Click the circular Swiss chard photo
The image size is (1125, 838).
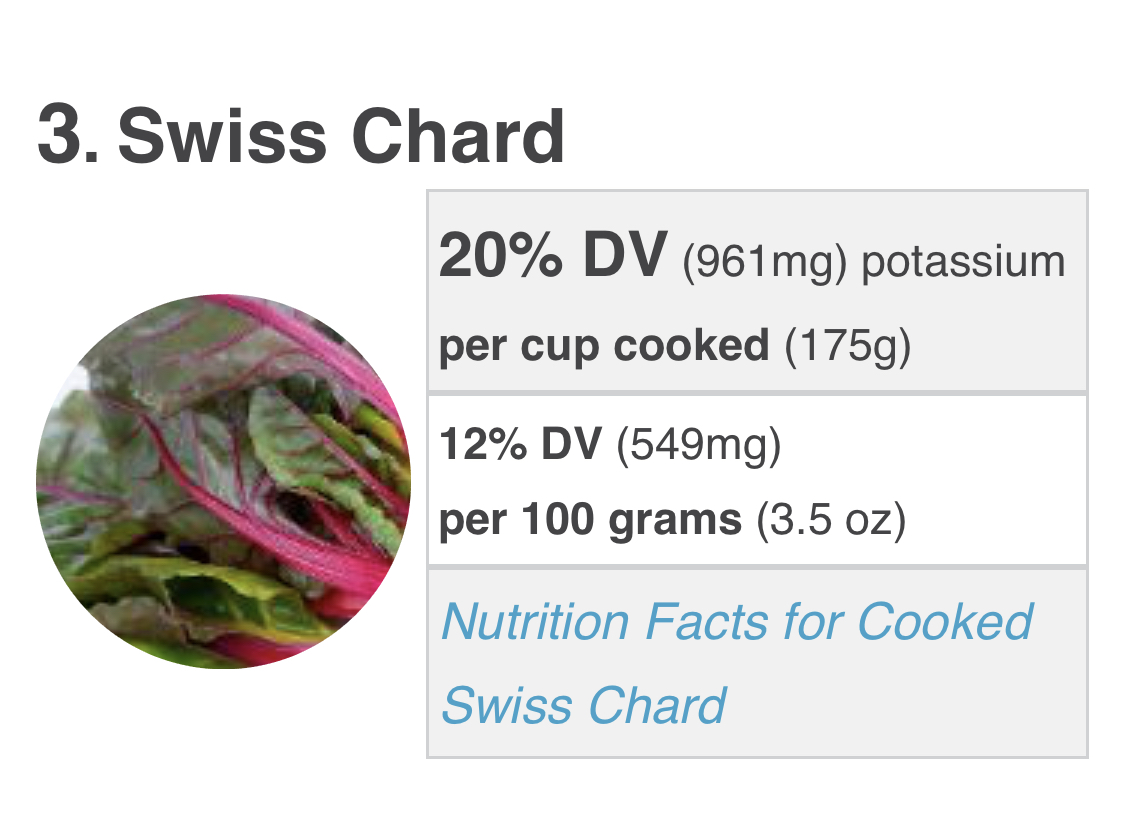pyautogui.click(x=223, y=481)
